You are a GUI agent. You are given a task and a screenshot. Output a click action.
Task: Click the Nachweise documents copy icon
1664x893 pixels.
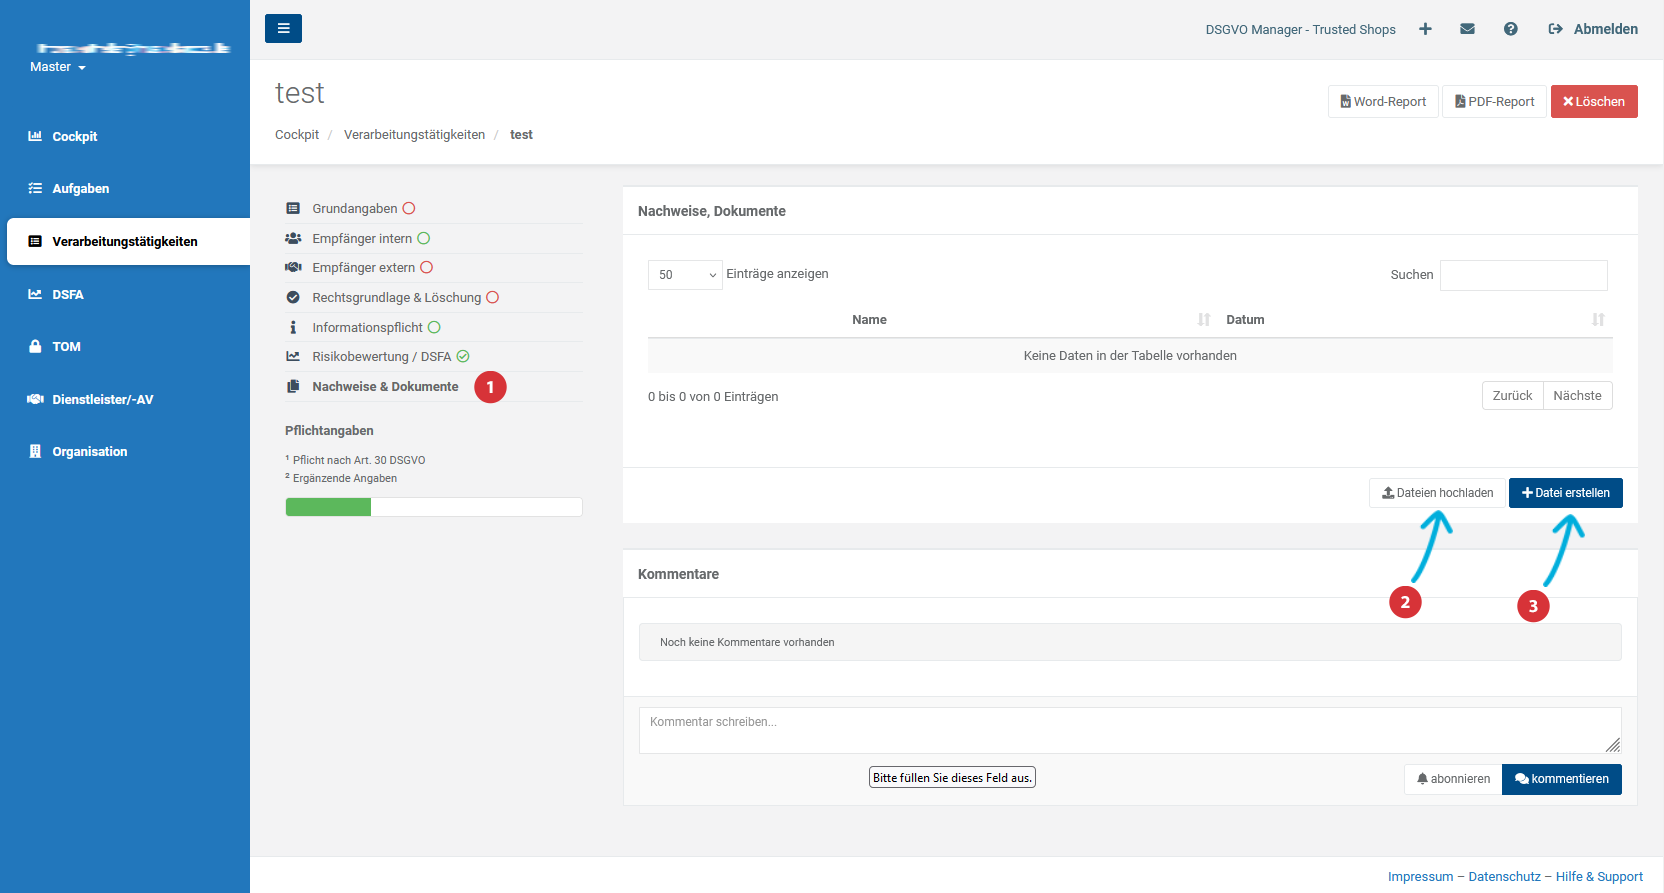click(293, 387)
